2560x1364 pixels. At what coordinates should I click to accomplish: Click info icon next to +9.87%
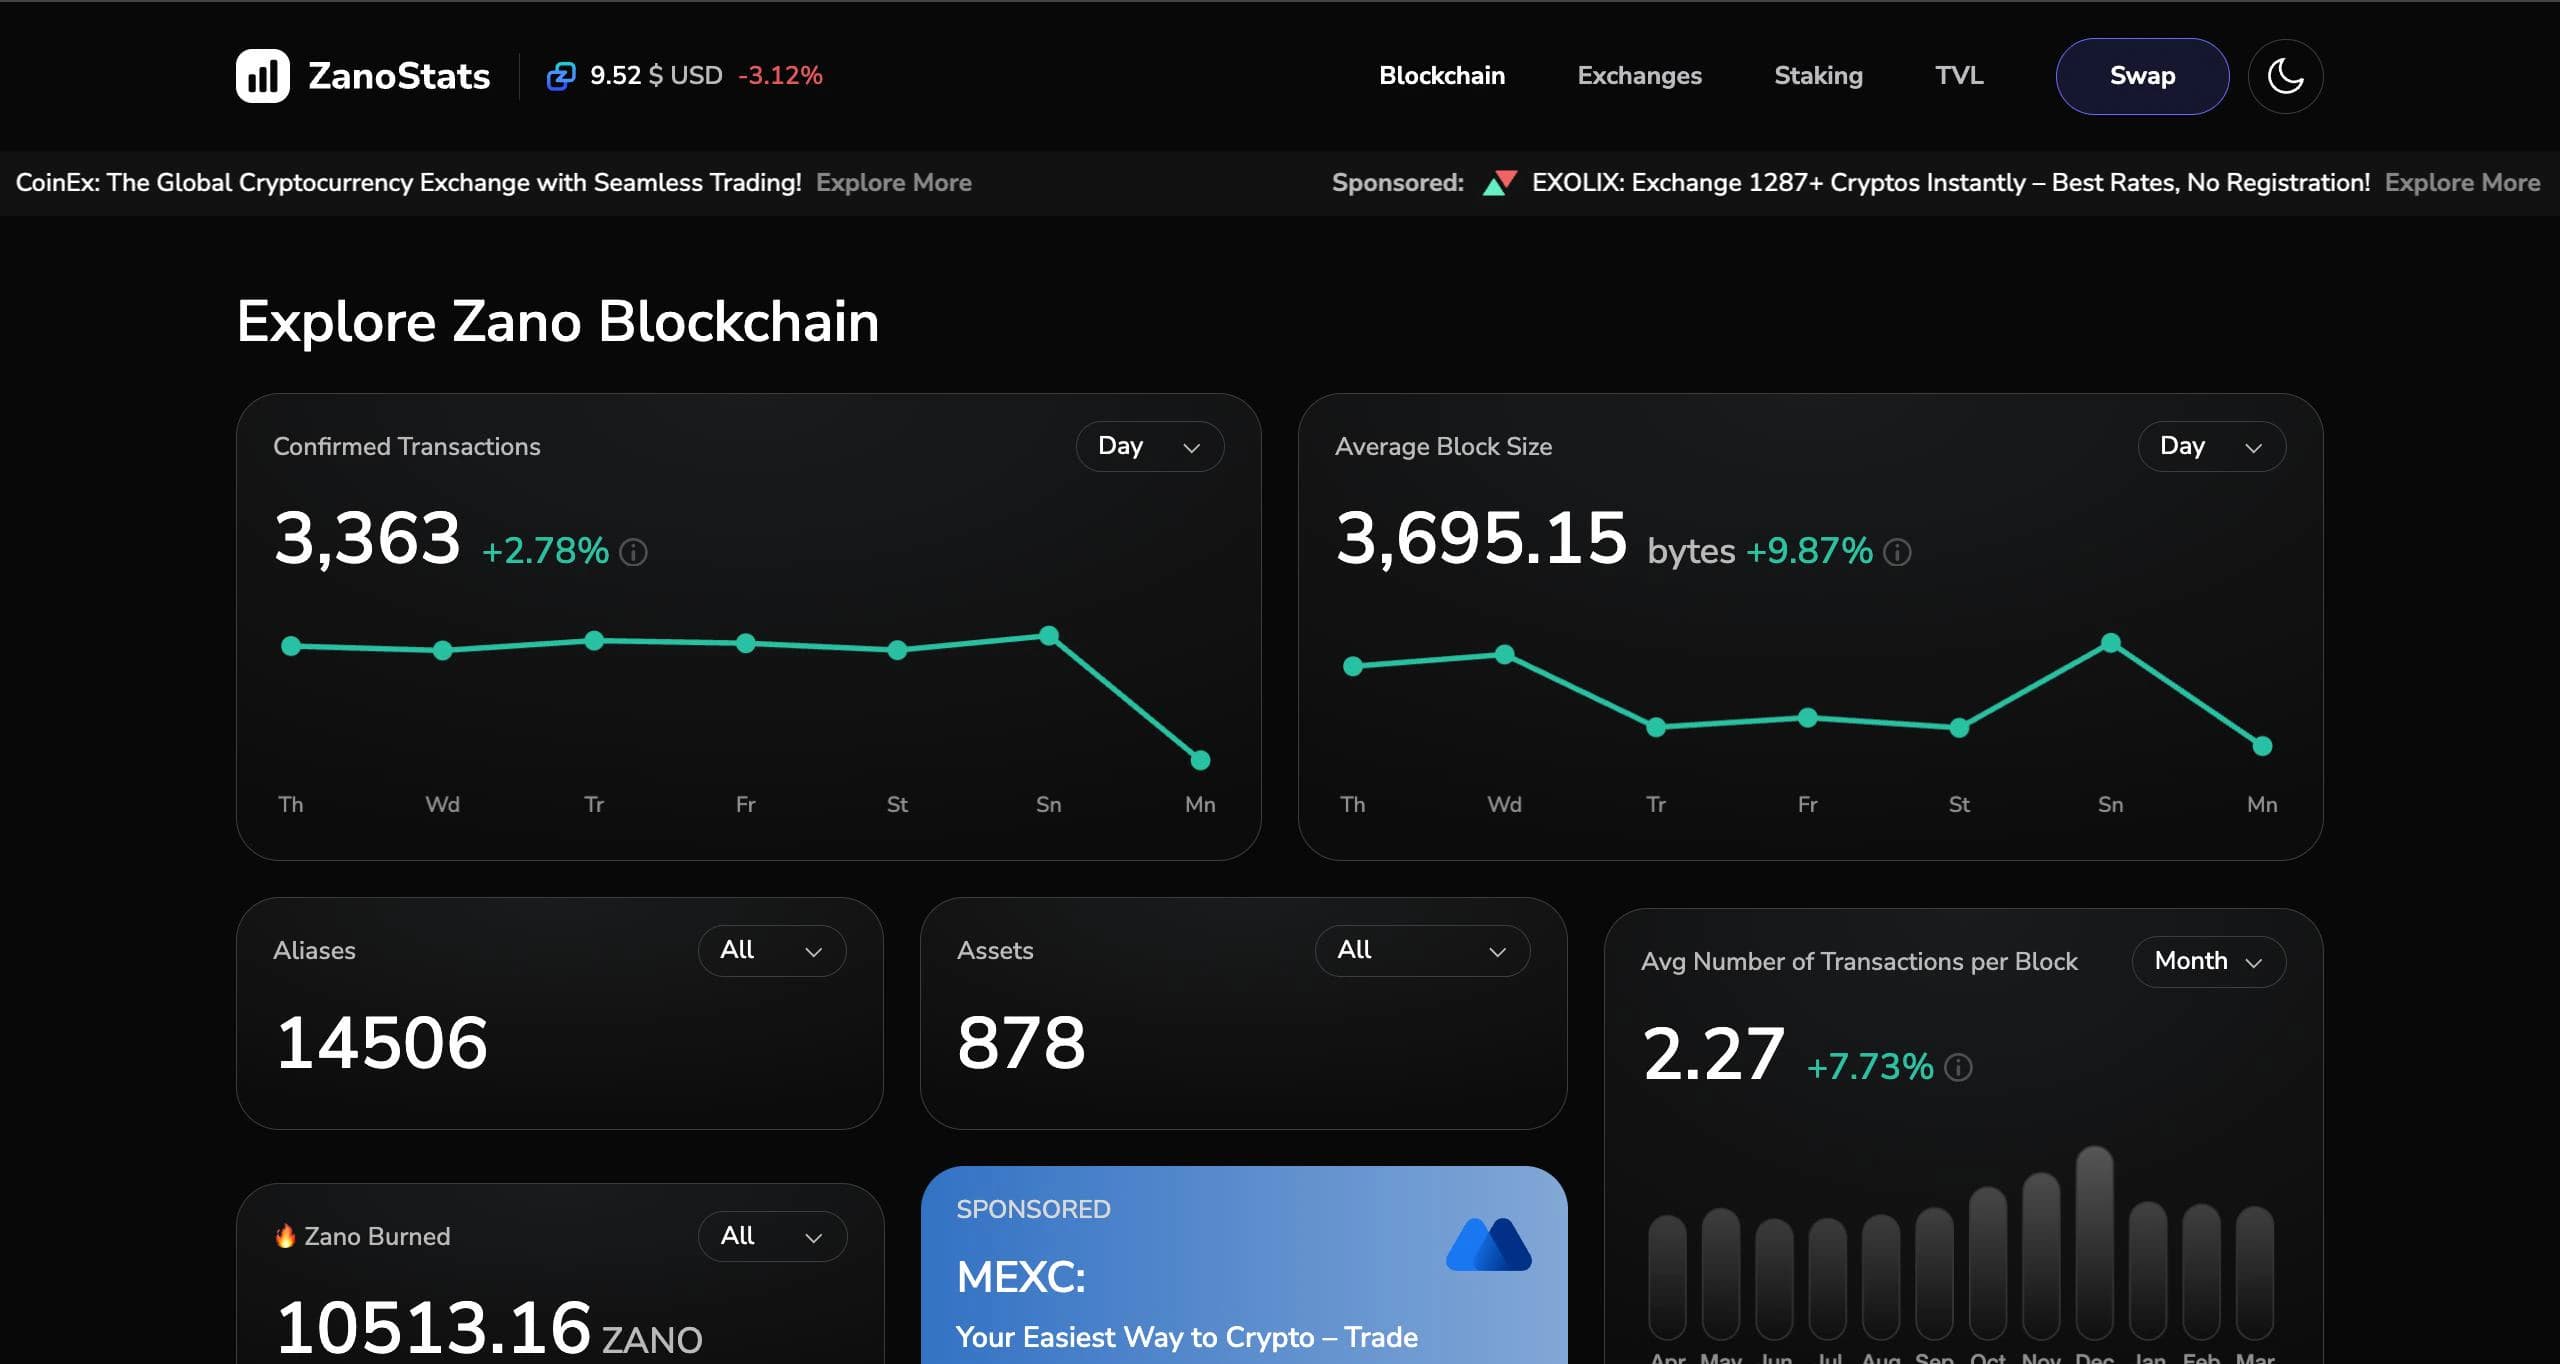coord(1897,552)
